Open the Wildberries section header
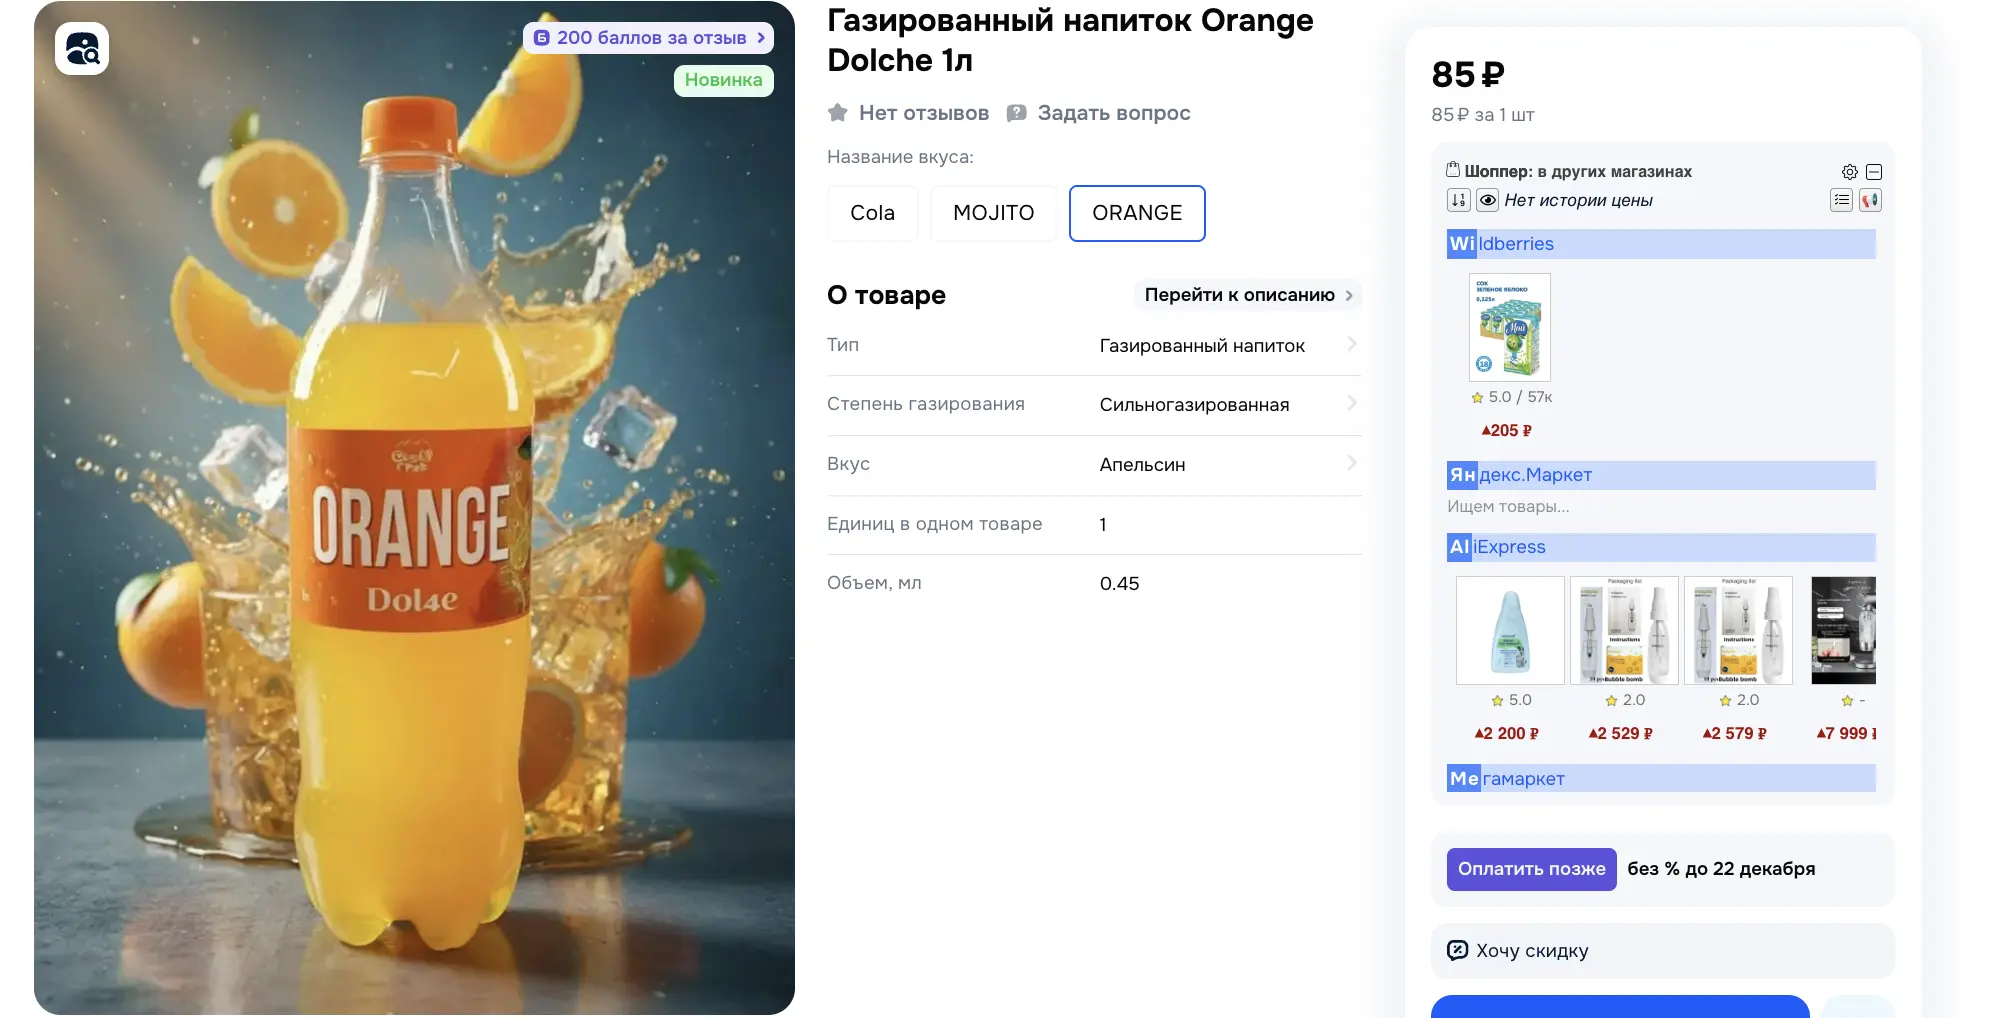The height and width of the screenshot is (1018, 2000). [x=1661, y=244]
